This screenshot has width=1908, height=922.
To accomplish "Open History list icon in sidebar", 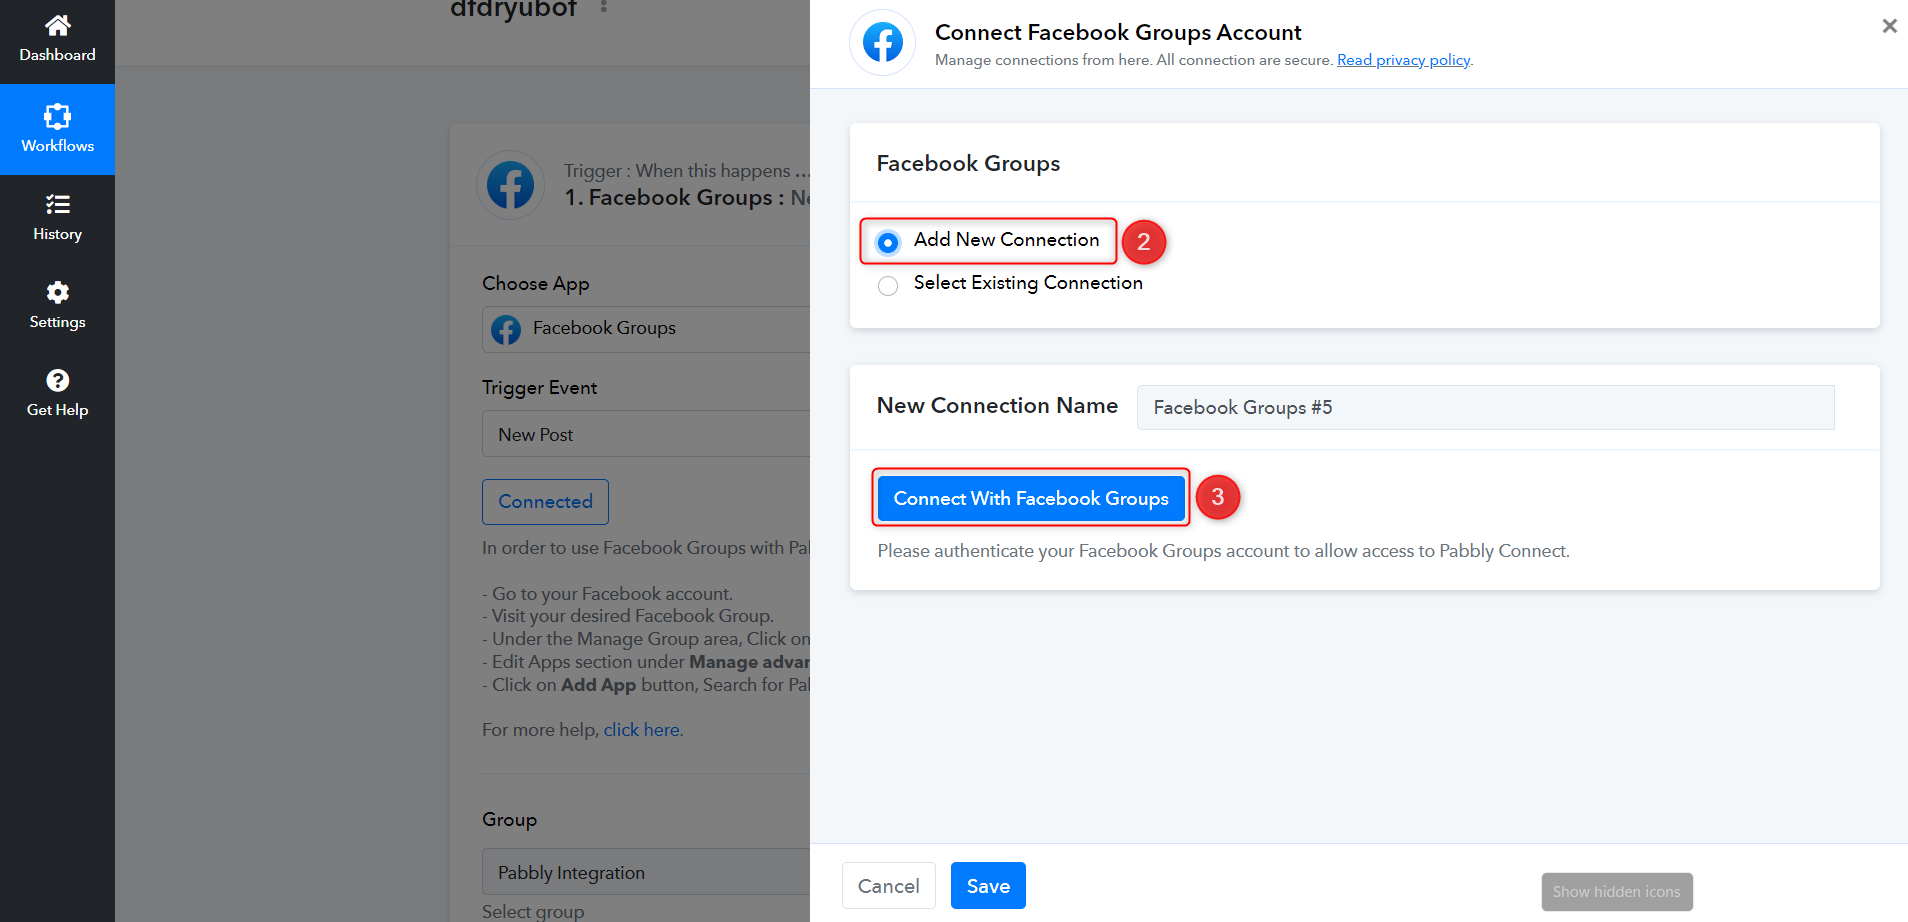I will [x=57, y=204].
